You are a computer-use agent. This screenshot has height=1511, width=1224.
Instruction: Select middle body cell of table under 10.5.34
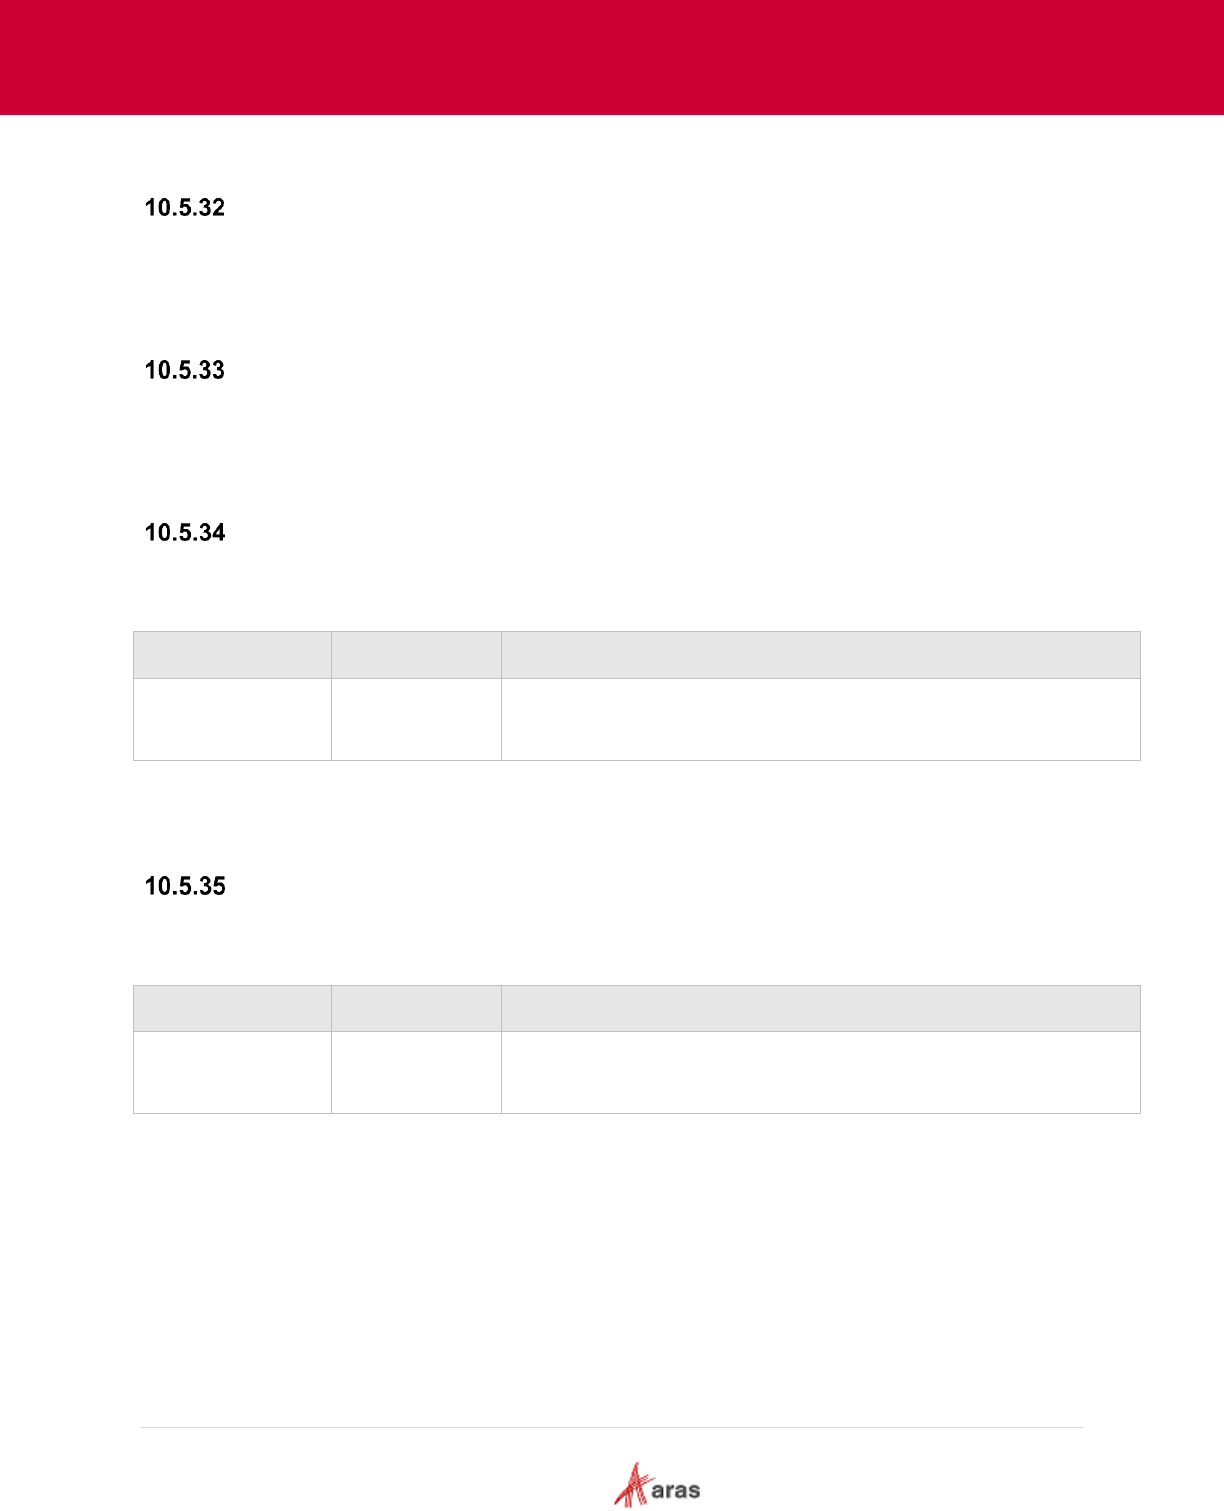[x=416, y=720]
